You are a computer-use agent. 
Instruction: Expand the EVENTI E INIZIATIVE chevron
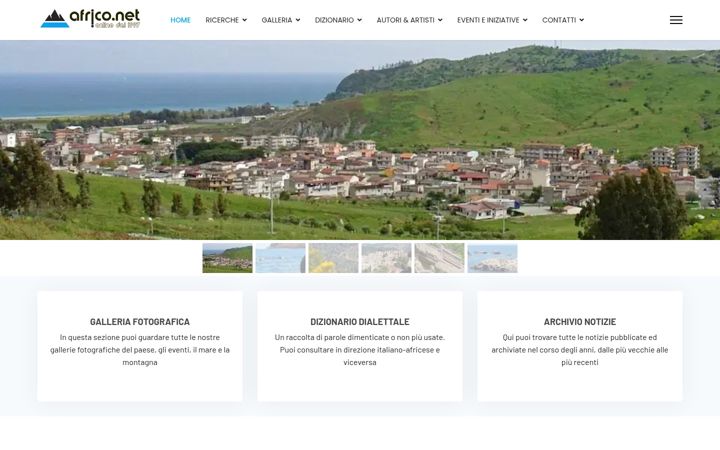(x=525, y=20)
